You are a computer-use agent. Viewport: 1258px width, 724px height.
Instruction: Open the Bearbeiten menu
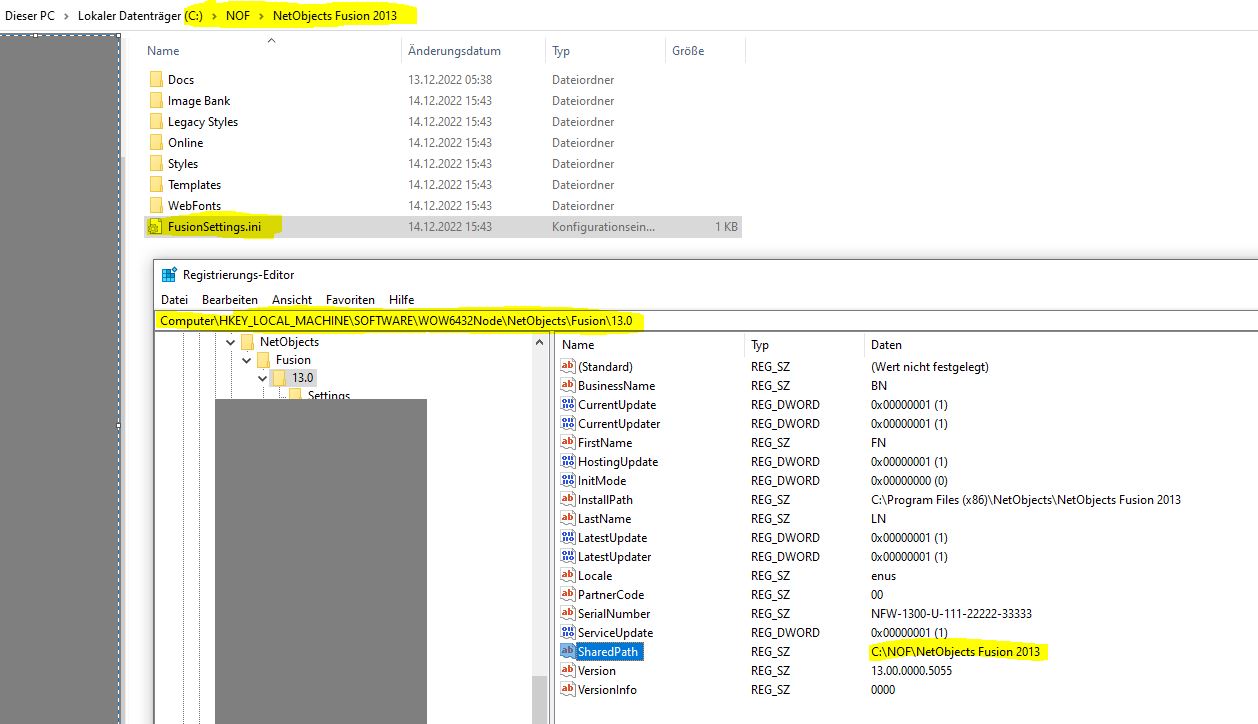(x=229, y=300)
